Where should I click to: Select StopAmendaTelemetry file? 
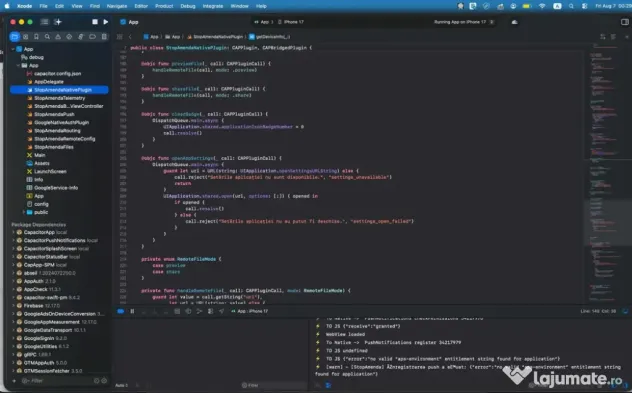point(59,98)
